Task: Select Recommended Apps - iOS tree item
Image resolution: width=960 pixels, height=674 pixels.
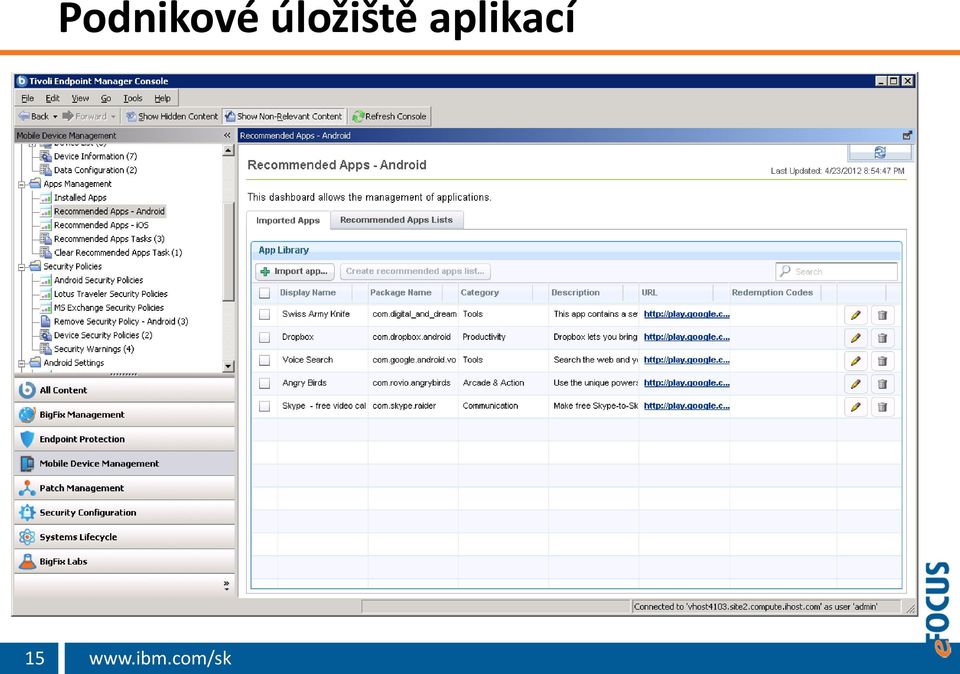Action: click(101, 225)
